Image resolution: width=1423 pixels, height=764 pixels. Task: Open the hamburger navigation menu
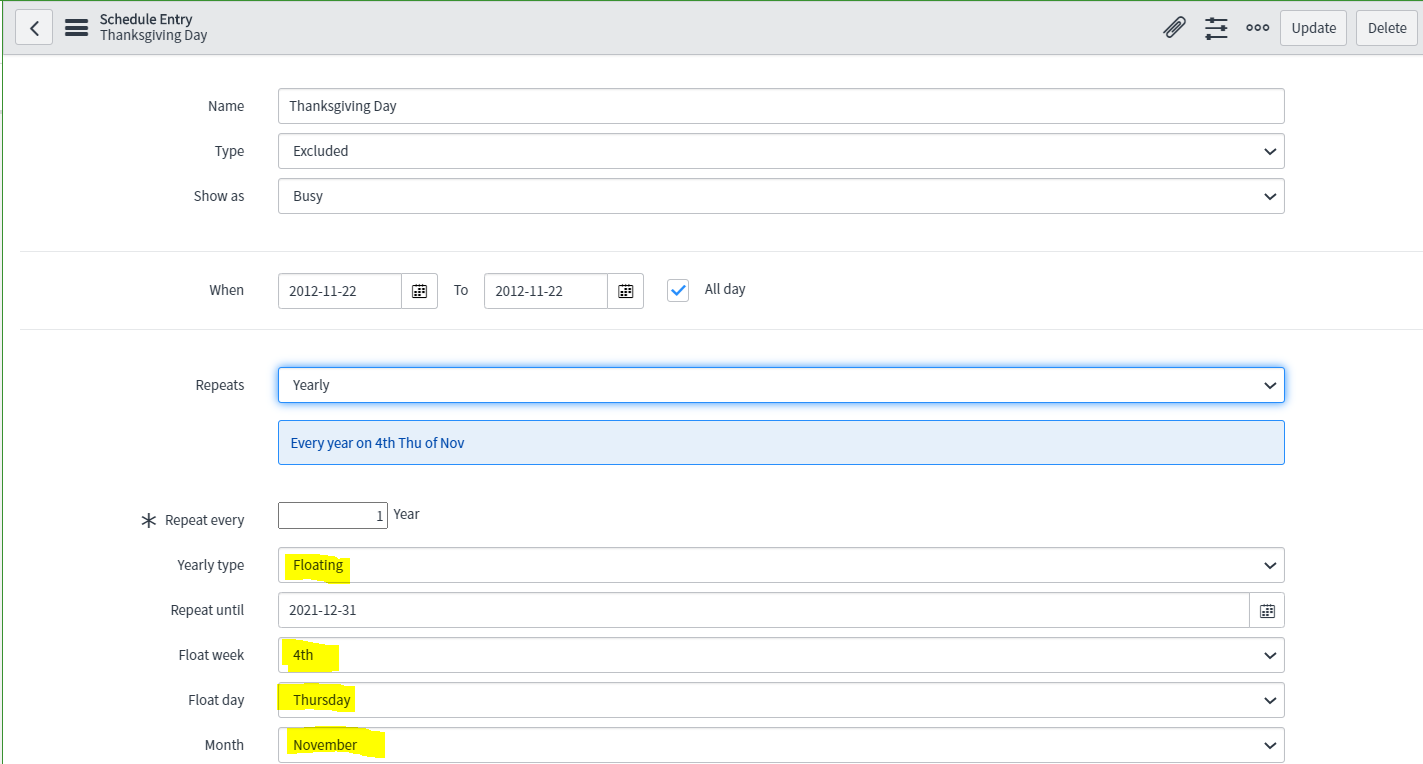[x=76, y=27]
